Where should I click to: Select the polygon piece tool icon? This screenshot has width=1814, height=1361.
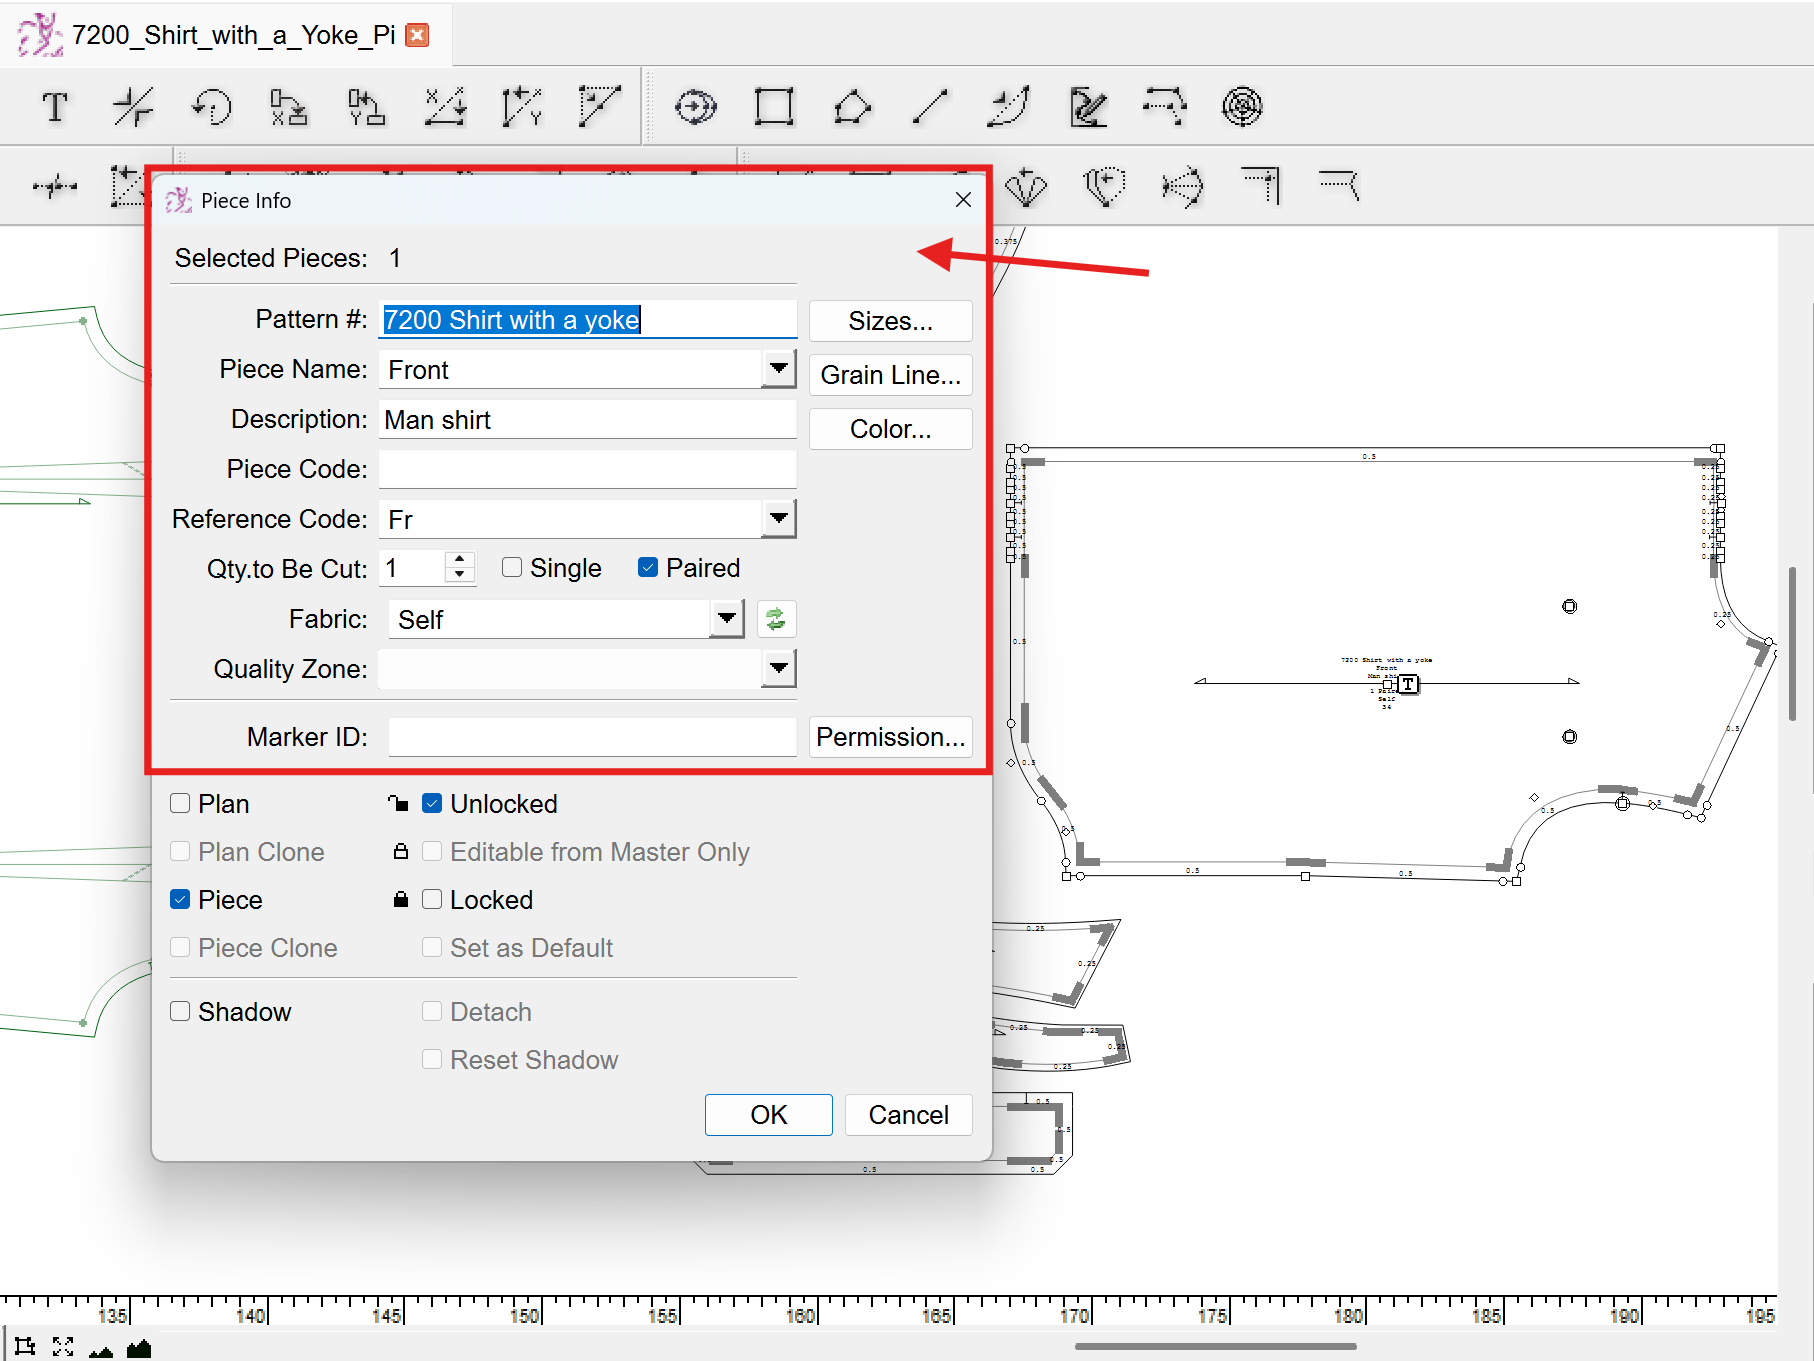pos(852,107)
